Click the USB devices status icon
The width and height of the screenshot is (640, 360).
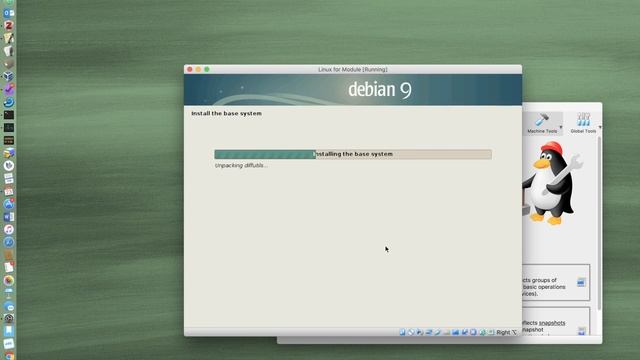click(438, 332)
